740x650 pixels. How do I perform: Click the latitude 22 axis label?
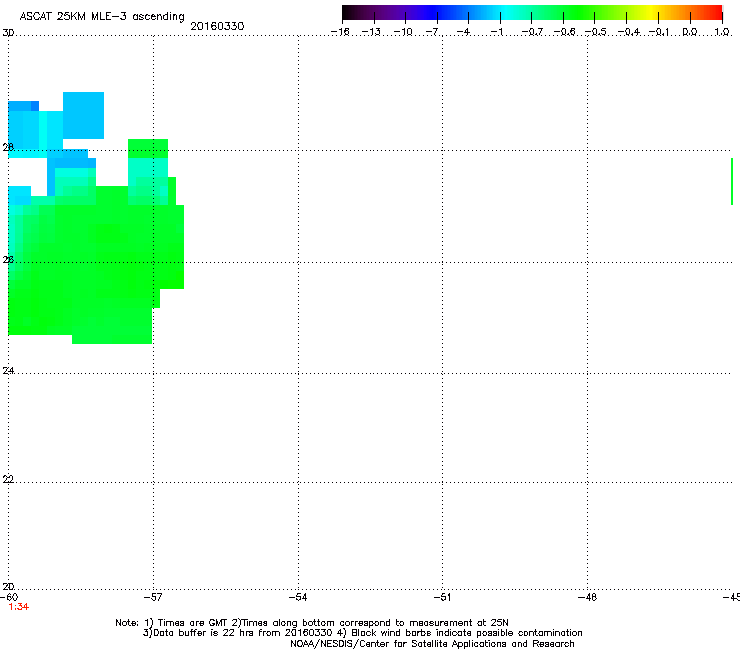tap(8, 480)
